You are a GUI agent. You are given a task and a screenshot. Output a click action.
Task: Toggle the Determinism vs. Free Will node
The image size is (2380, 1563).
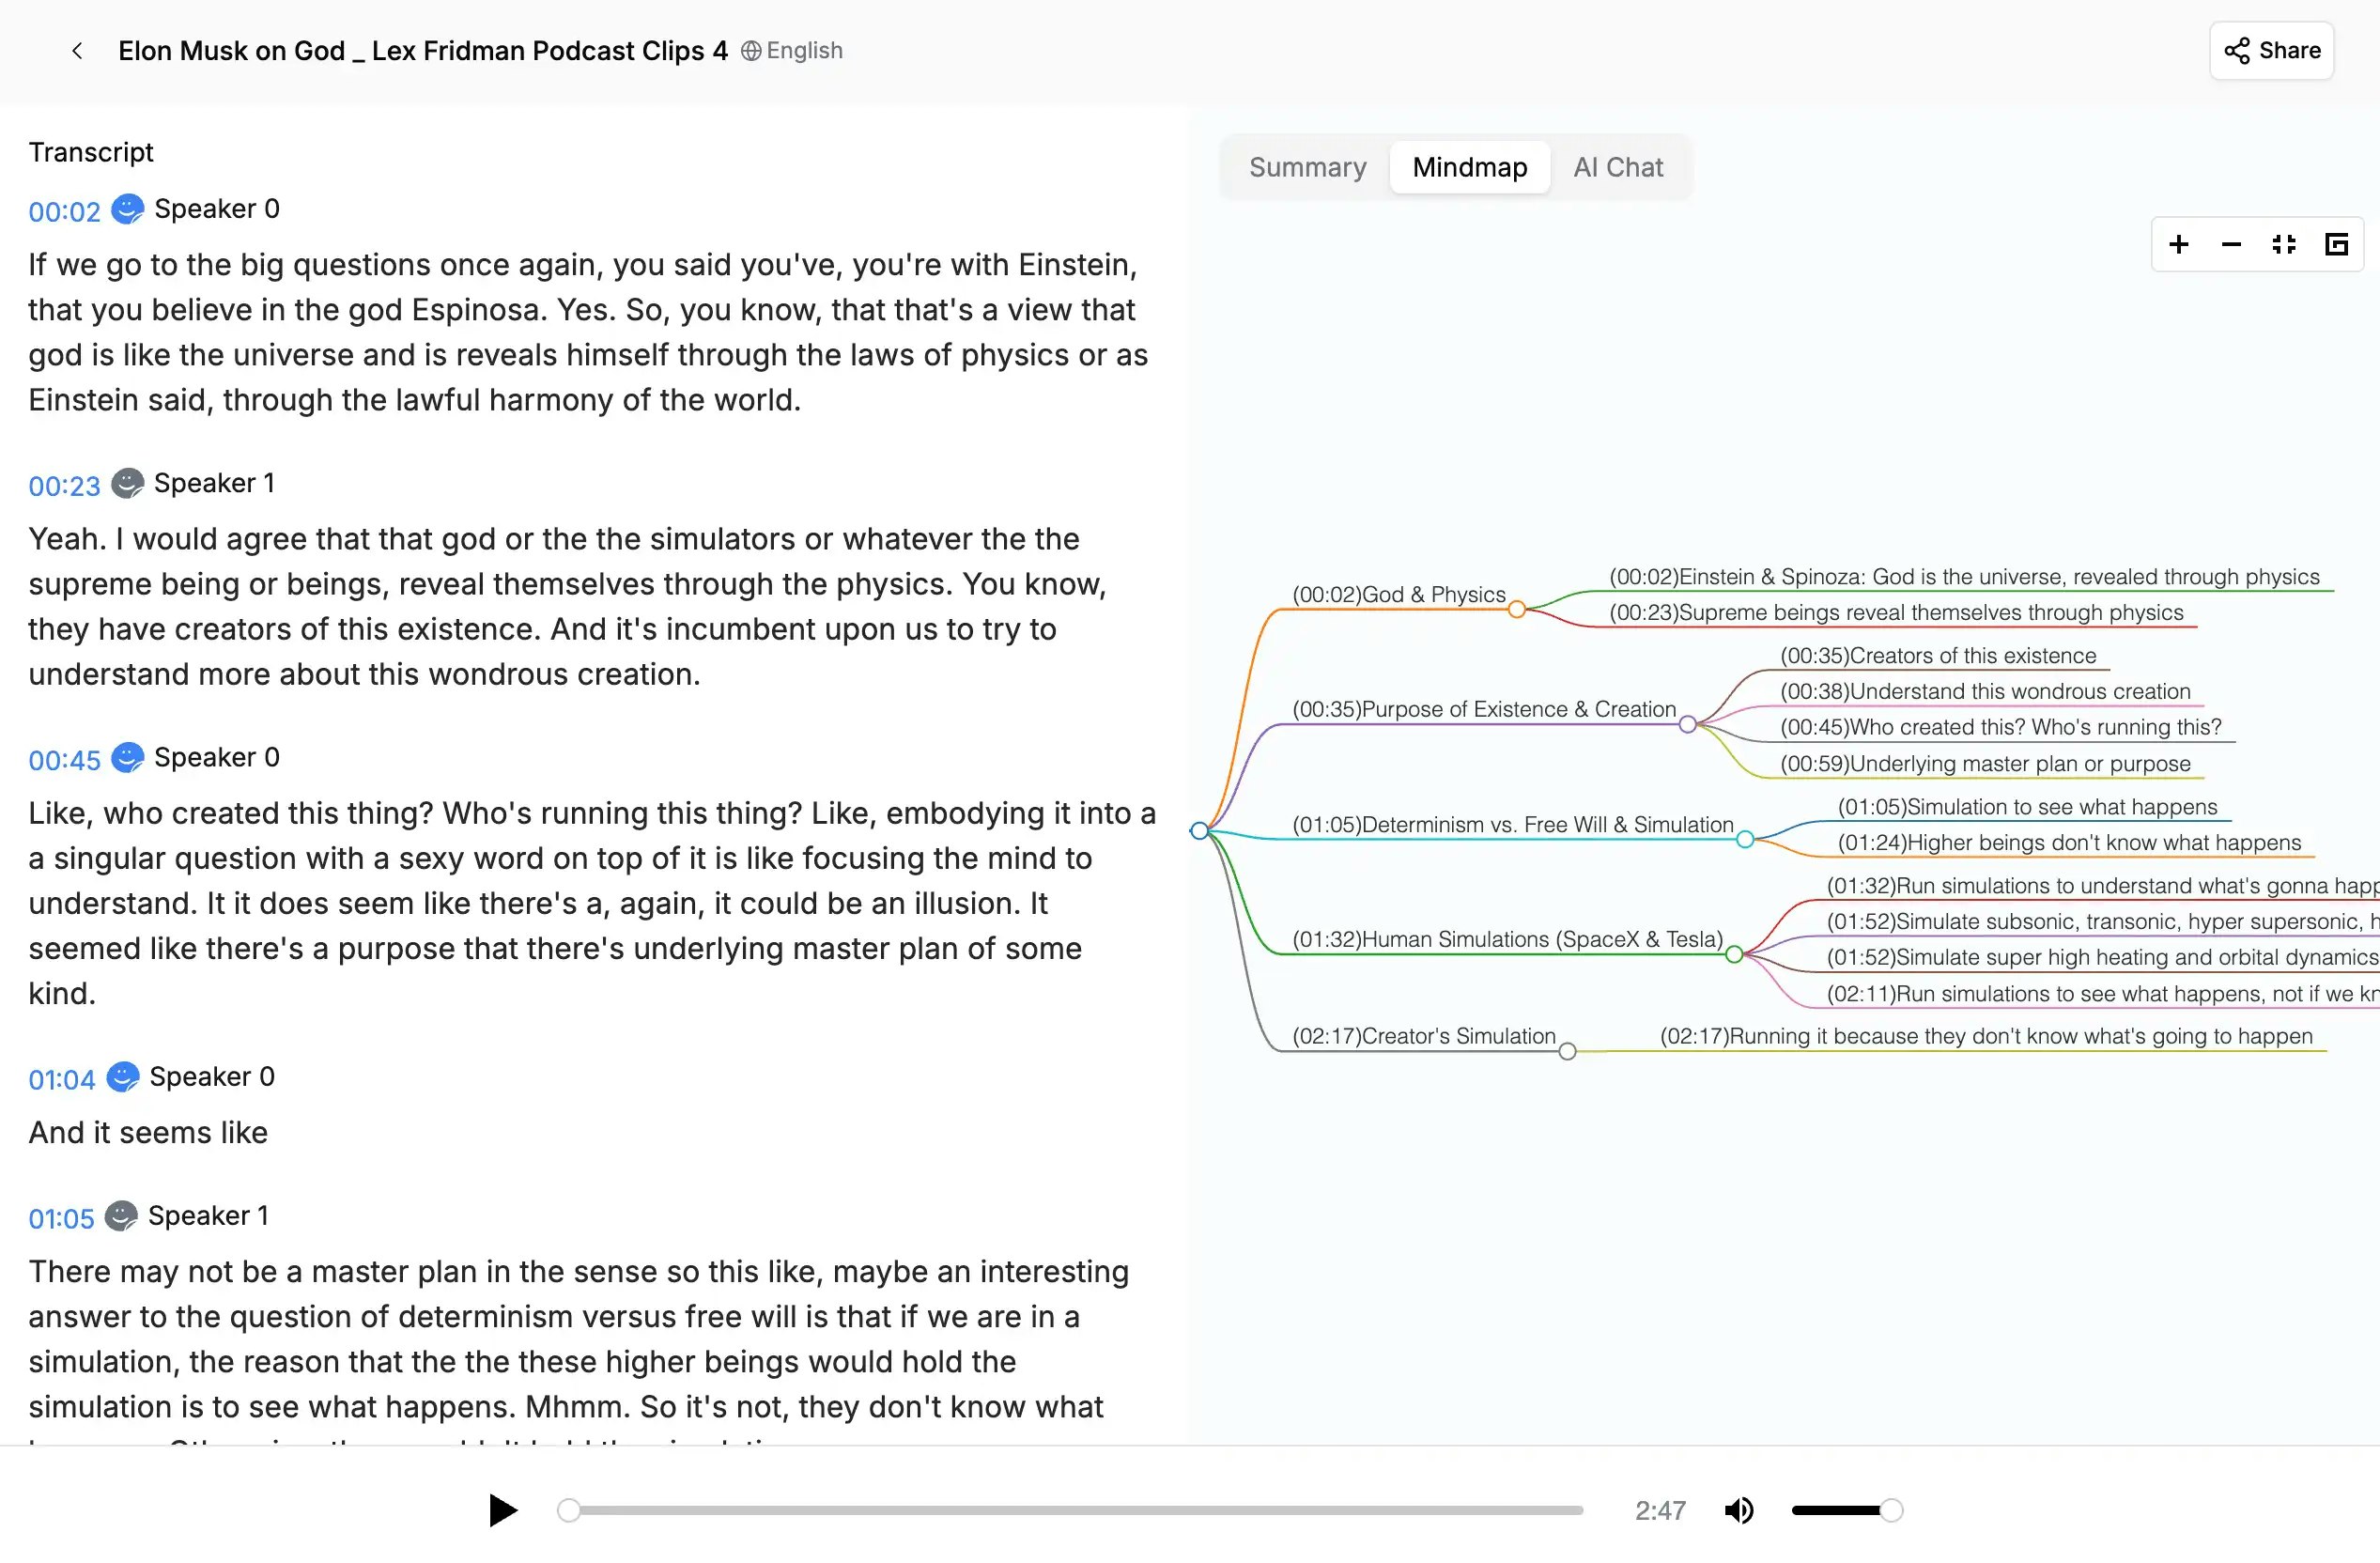coord(1745,840)
